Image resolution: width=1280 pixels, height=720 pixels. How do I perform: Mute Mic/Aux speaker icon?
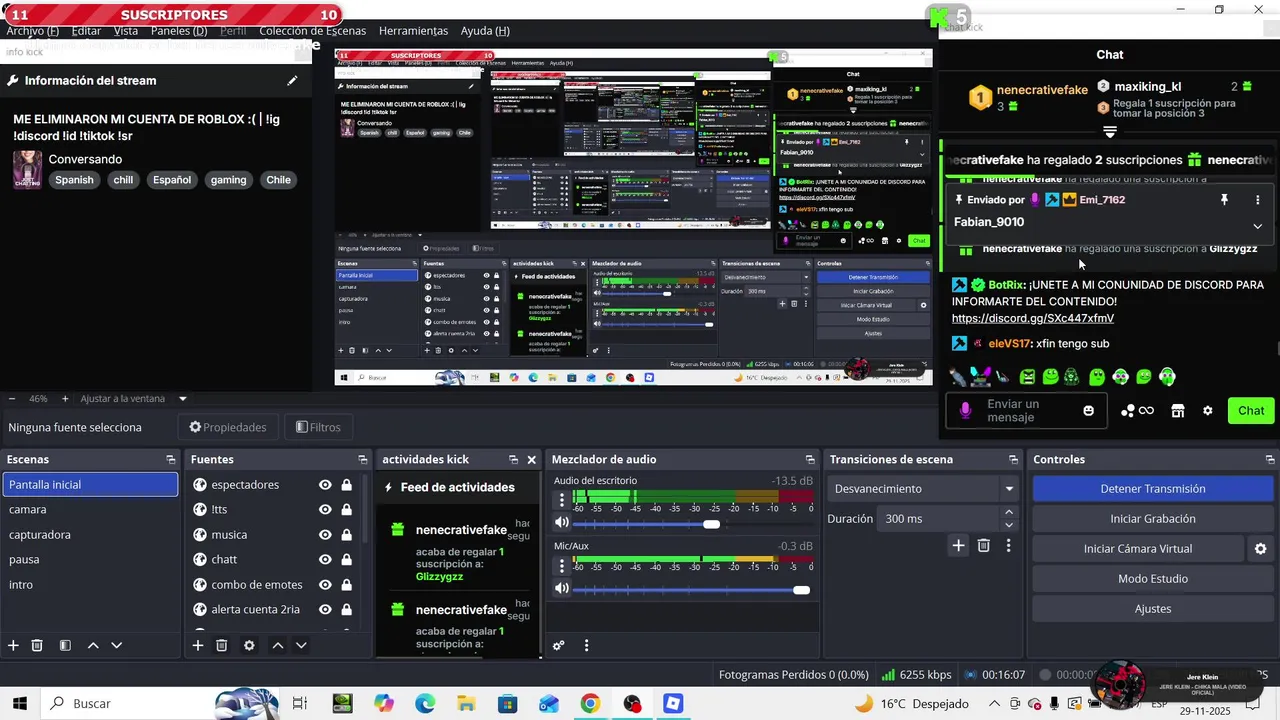pos(562,589)
